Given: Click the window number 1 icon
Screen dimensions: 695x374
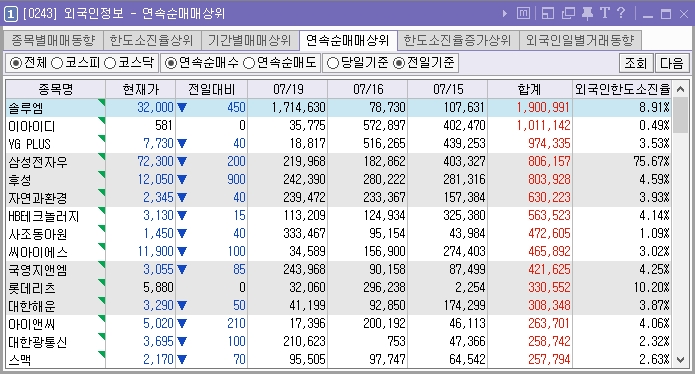Looking at the screenshot, I should 11,14.
